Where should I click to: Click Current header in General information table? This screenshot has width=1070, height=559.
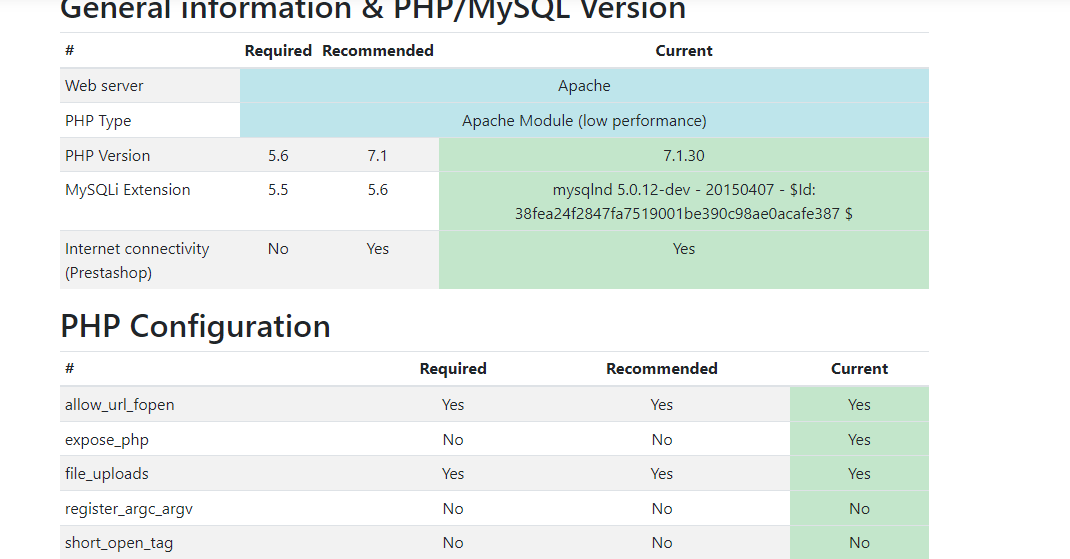point(684,51)
